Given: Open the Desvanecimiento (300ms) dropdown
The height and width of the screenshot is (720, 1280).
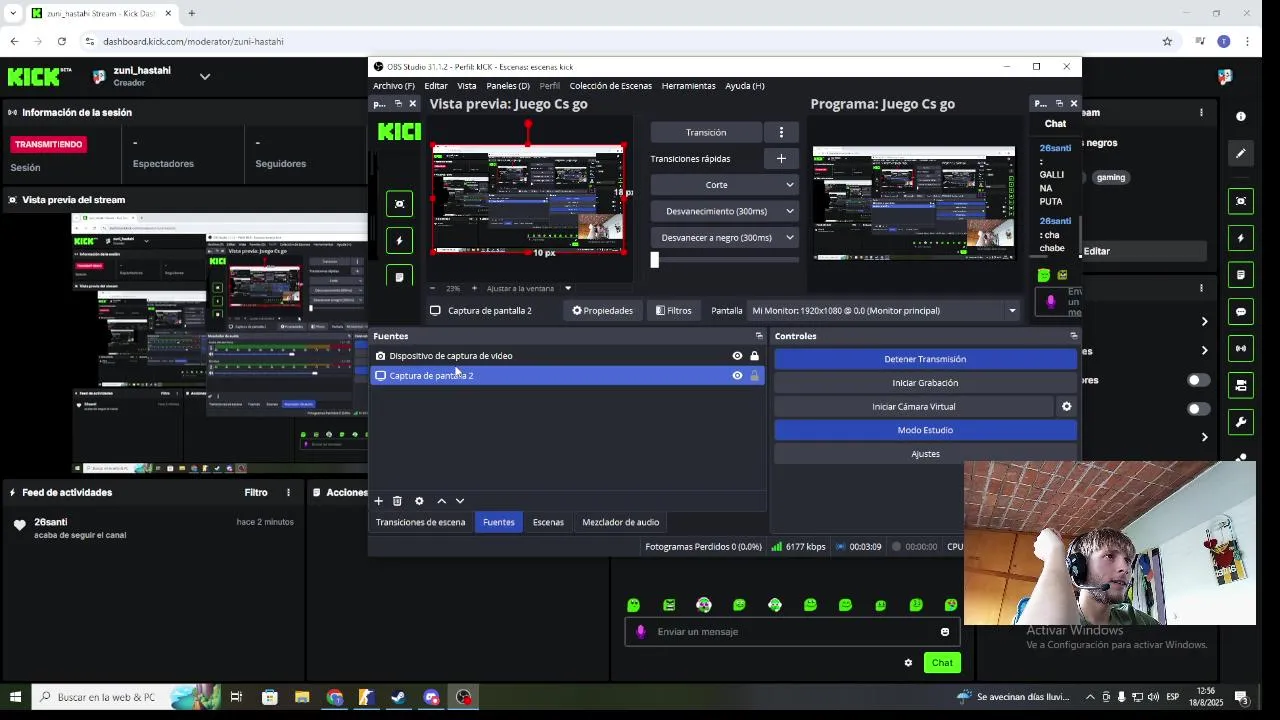Looking at the screenshot, I should (x=723, y=211).
